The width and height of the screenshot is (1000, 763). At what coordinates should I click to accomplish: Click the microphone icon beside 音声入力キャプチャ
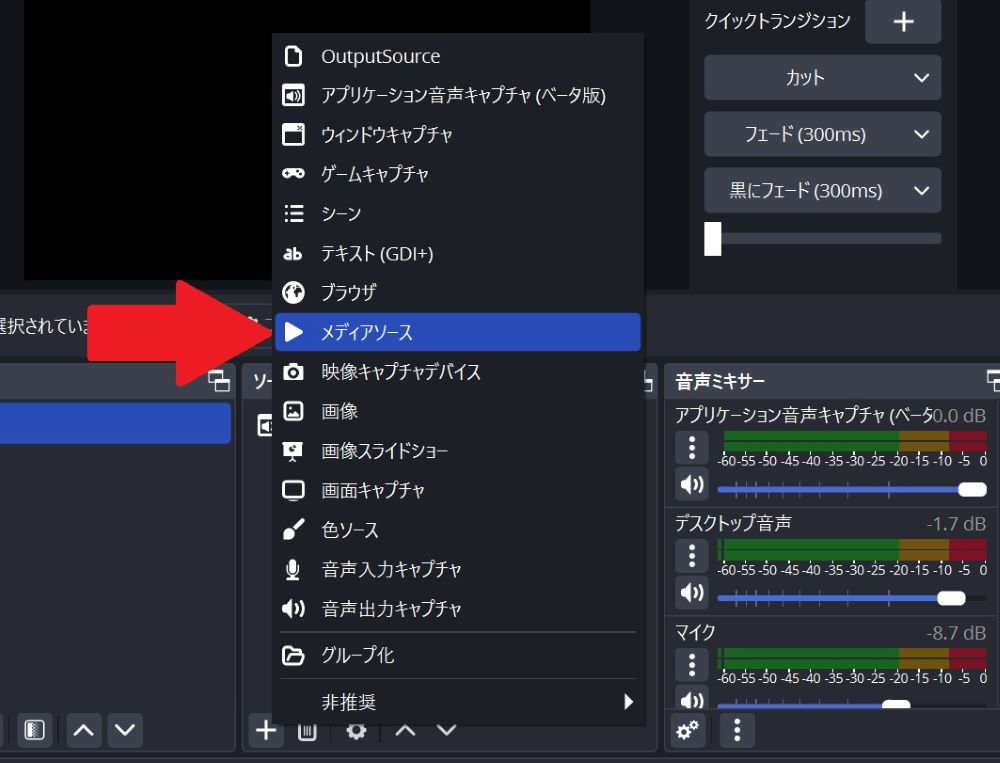293,569
